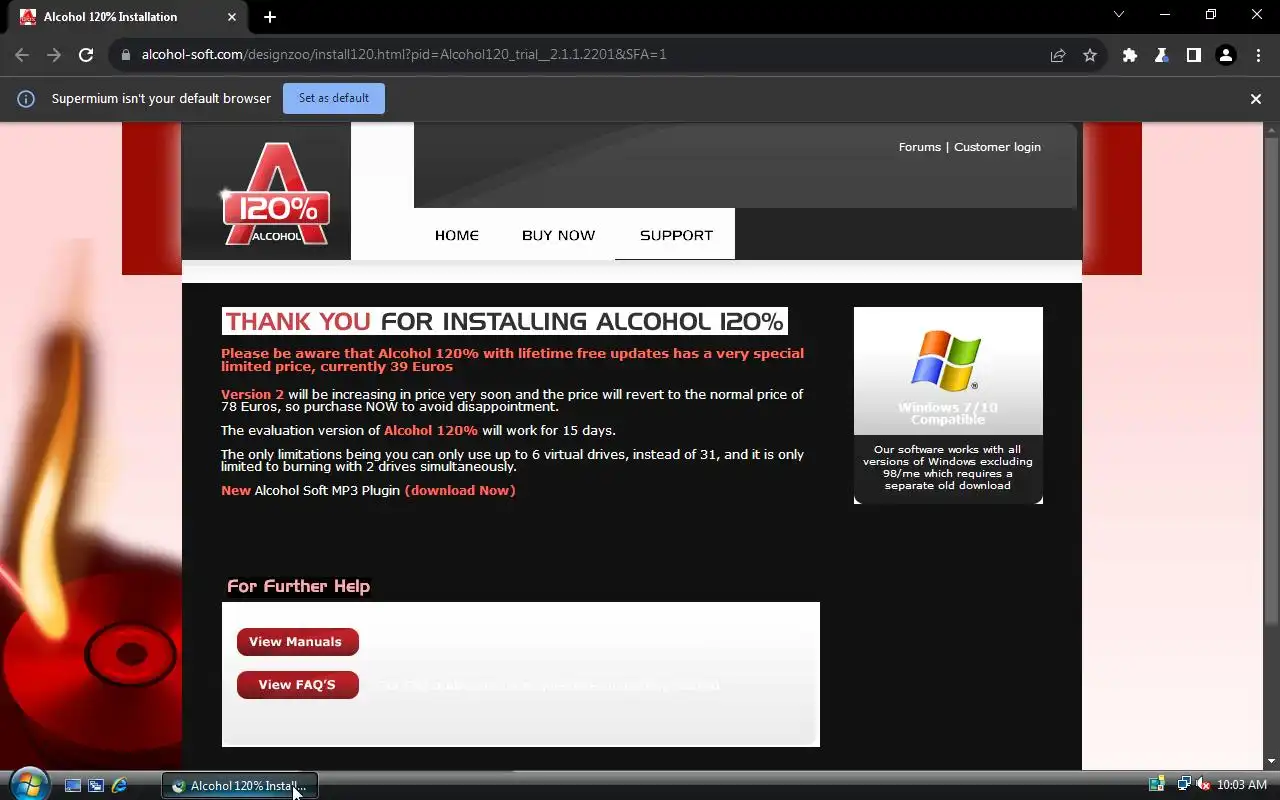Click the Version 2 red text
This screenshot has height=800, width=1280.
(x=252, y=394)
